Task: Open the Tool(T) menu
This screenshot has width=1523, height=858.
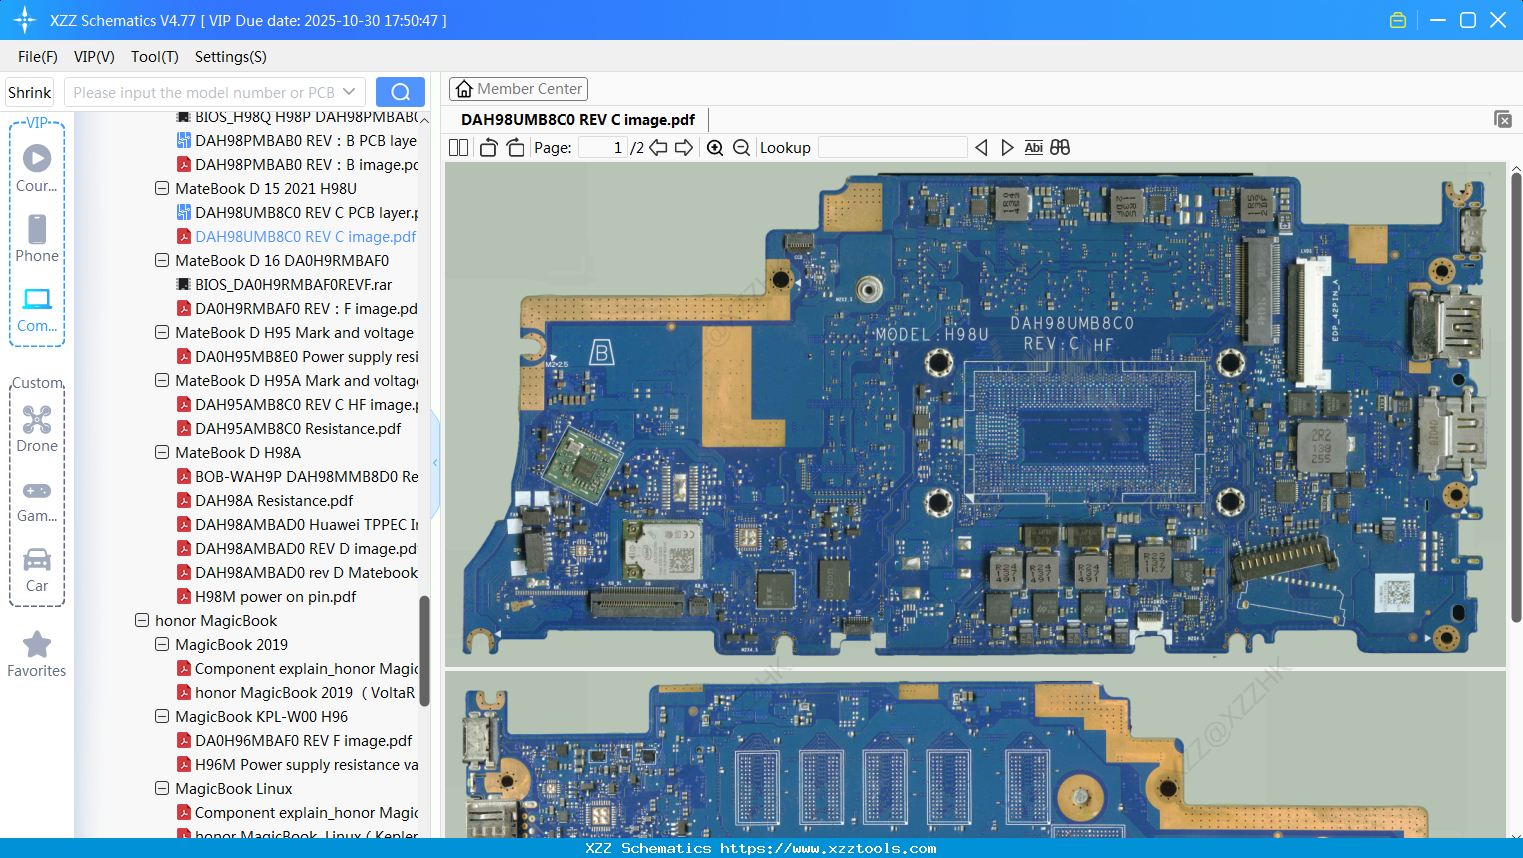Action: pyautogui.click(x=155, y=57)
